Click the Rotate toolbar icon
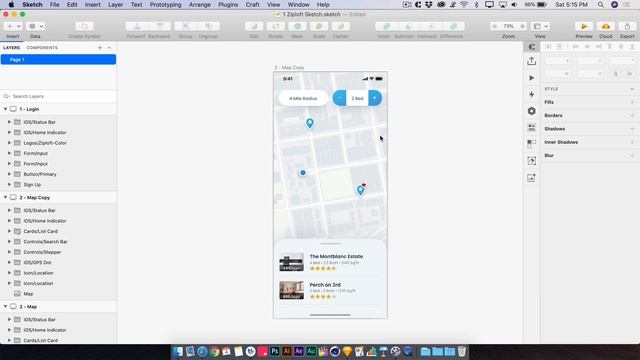The width and height of the screenshot is (640, 360). pos(276,27)
